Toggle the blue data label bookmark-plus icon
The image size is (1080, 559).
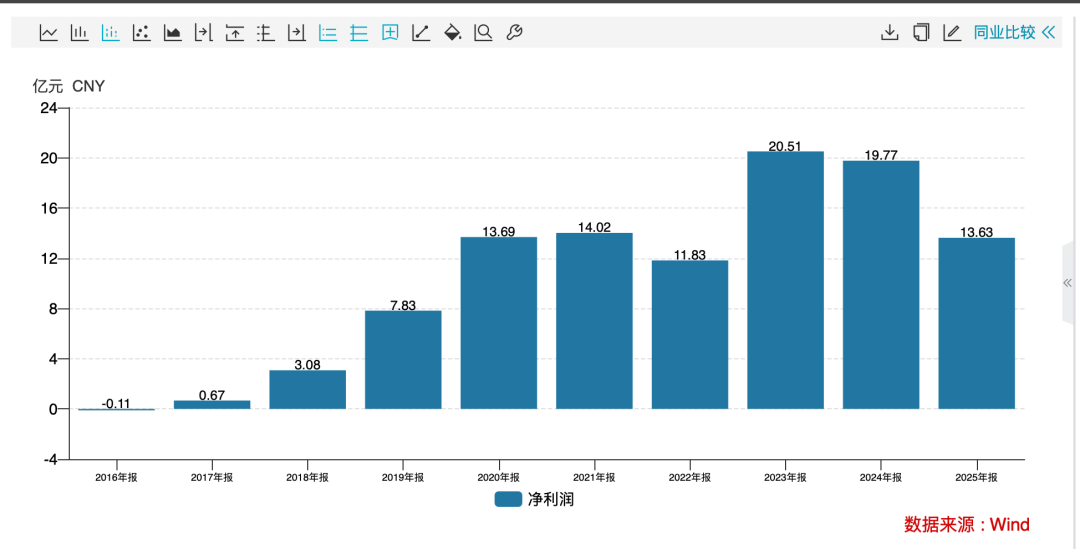tap(390, 32)
